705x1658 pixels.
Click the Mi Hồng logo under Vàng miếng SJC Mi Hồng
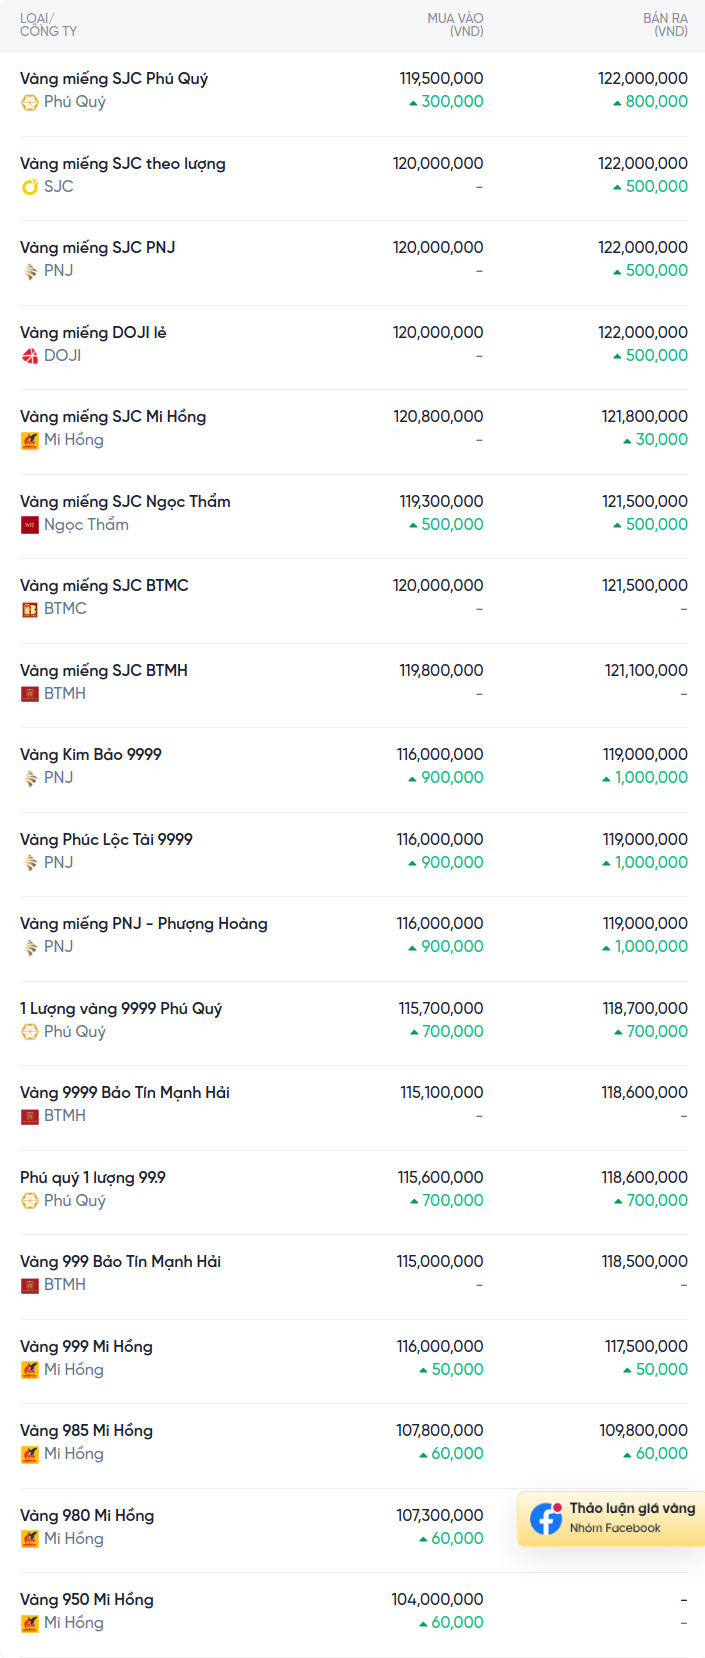click(x=30, y=440)
